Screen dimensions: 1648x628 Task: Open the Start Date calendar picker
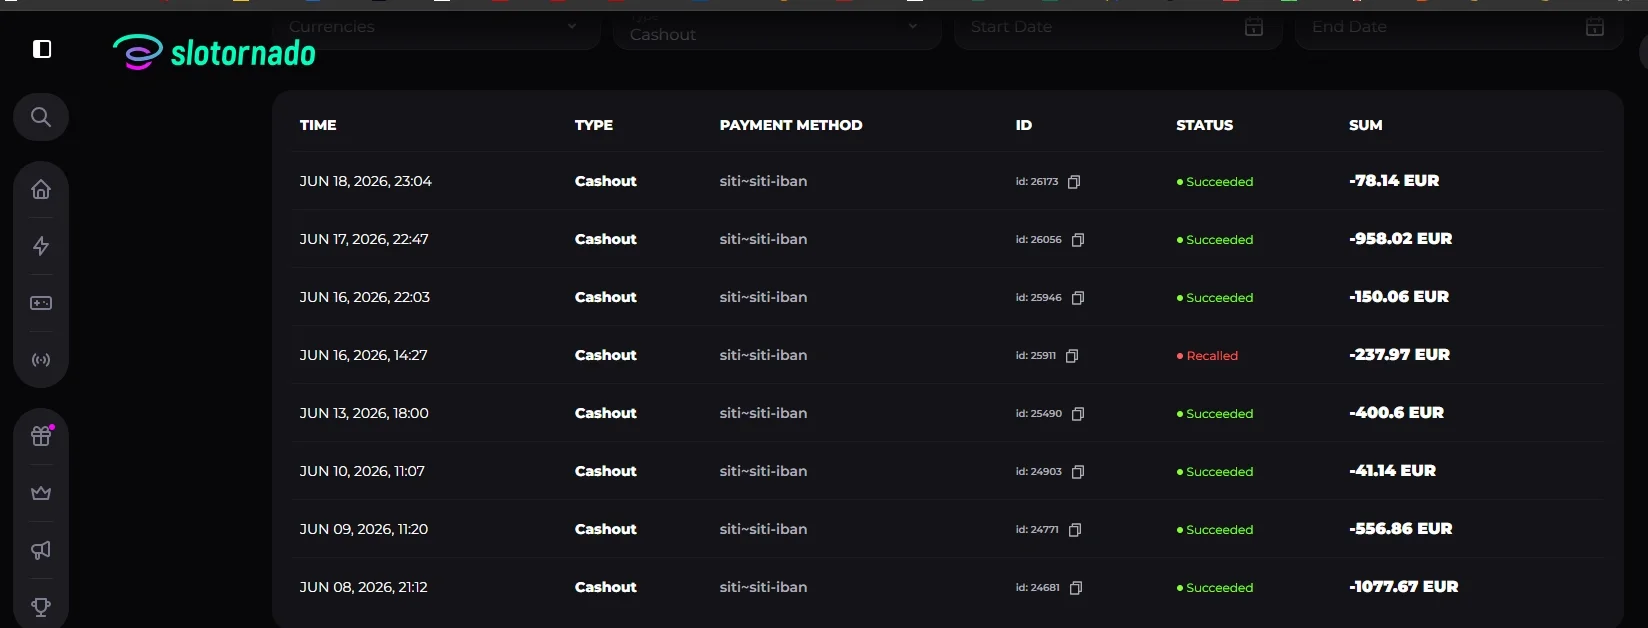[1254, 27]
